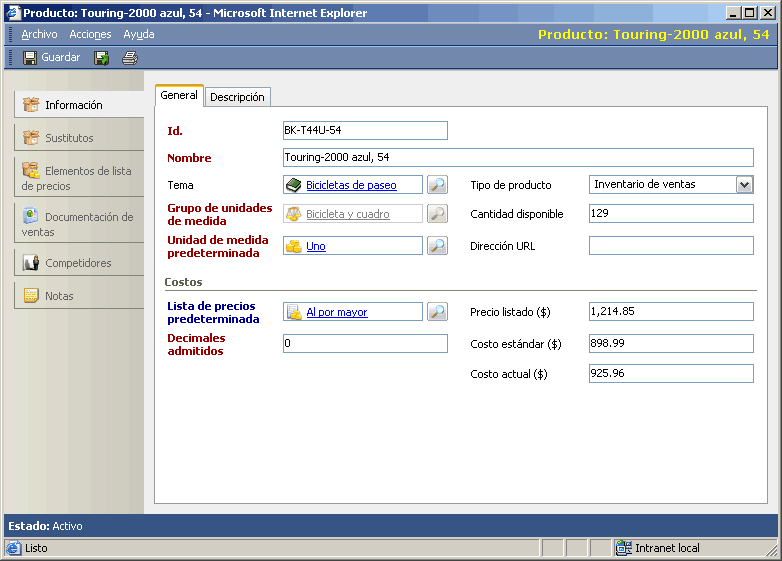Click the price list icon beside Al por mayor

click(294, 312)
